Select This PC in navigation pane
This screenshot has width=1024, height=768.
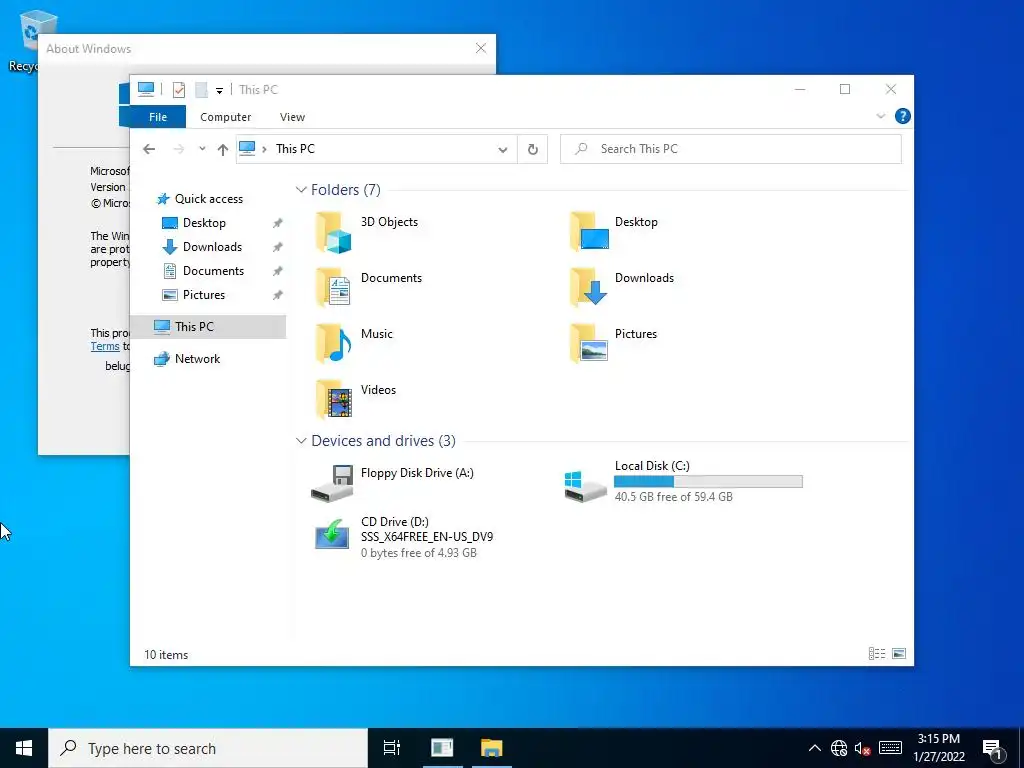208,327
